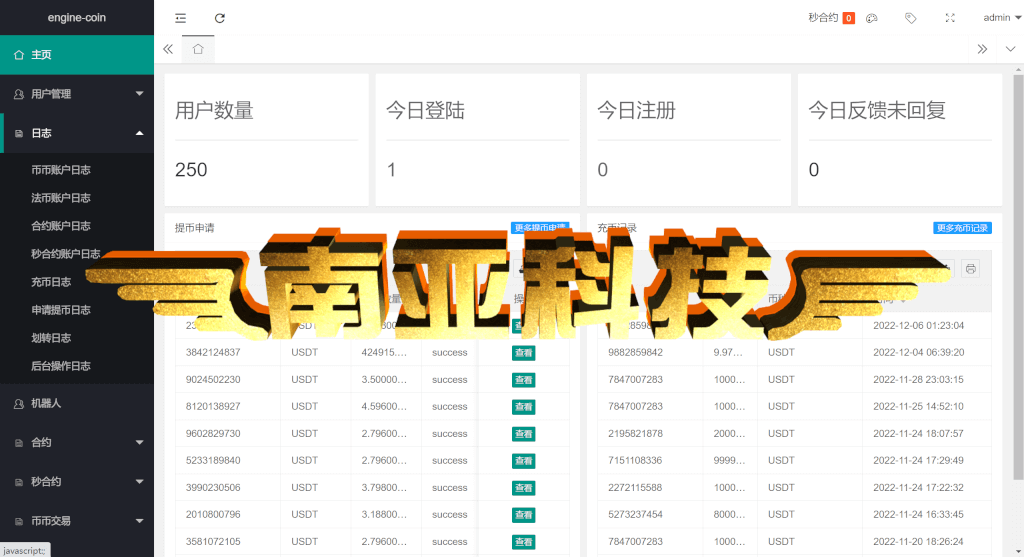Collapse the sidebar with the menu icon
Viewport: 1024px width, 557px height.
[180, 18]
